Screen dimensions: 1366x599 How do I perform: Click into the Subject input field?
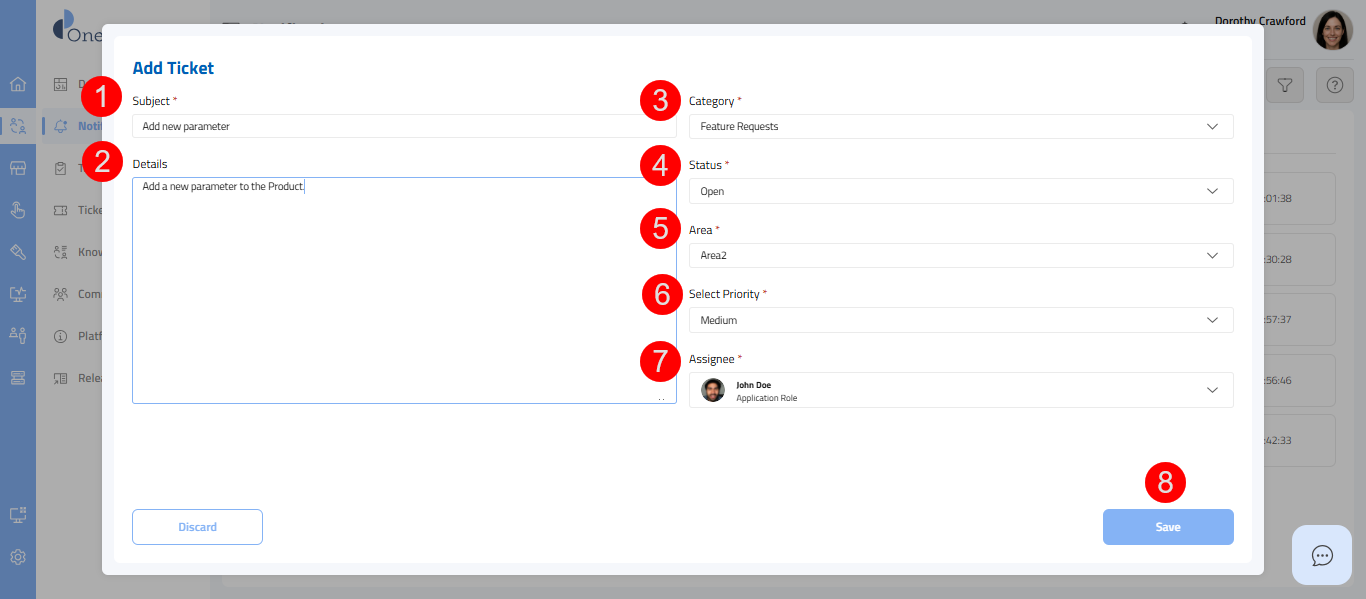click(404, 127)
